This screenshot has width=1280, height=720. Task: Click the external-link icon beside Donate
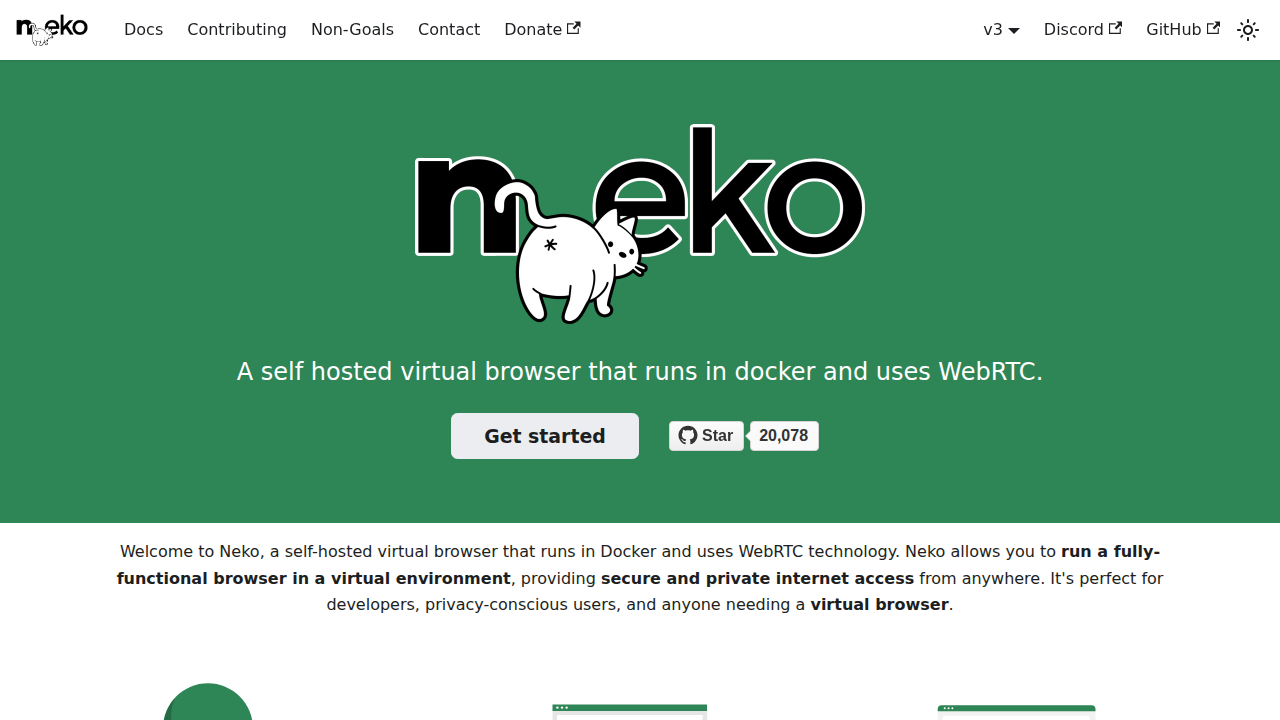point(574,29)
